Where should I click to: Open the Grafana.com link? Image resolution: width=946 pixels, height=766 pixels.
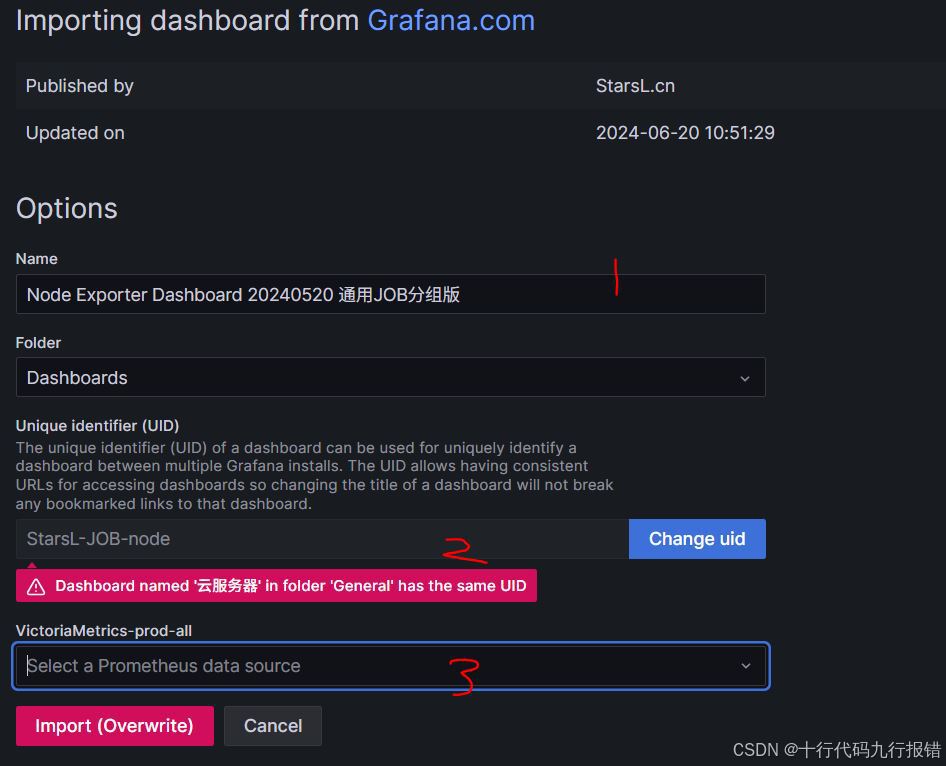[451, 21]
